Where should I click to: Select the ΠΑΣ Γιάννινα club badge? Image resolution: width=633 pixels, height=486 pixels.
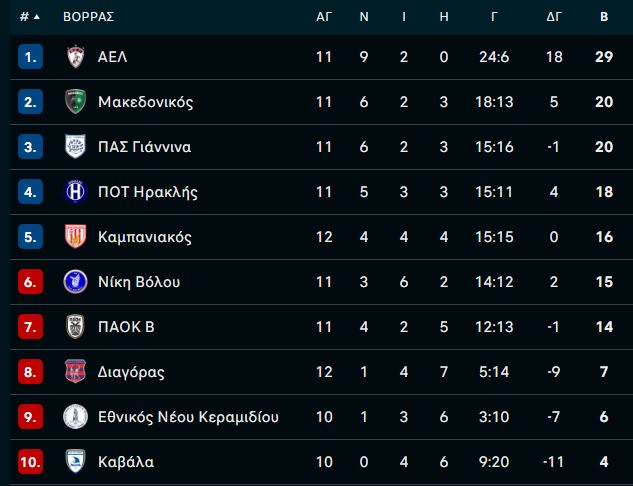click(x=75, y=147)
